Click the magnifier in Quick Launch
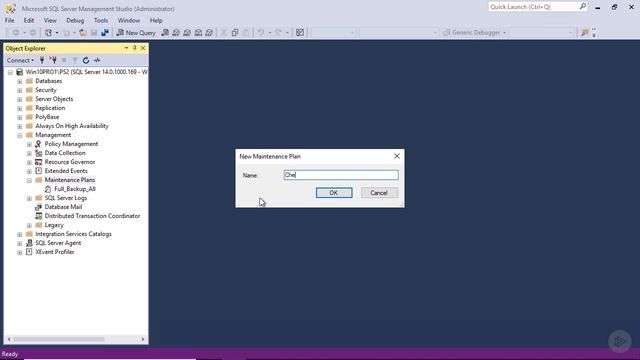 pos(582,7)
